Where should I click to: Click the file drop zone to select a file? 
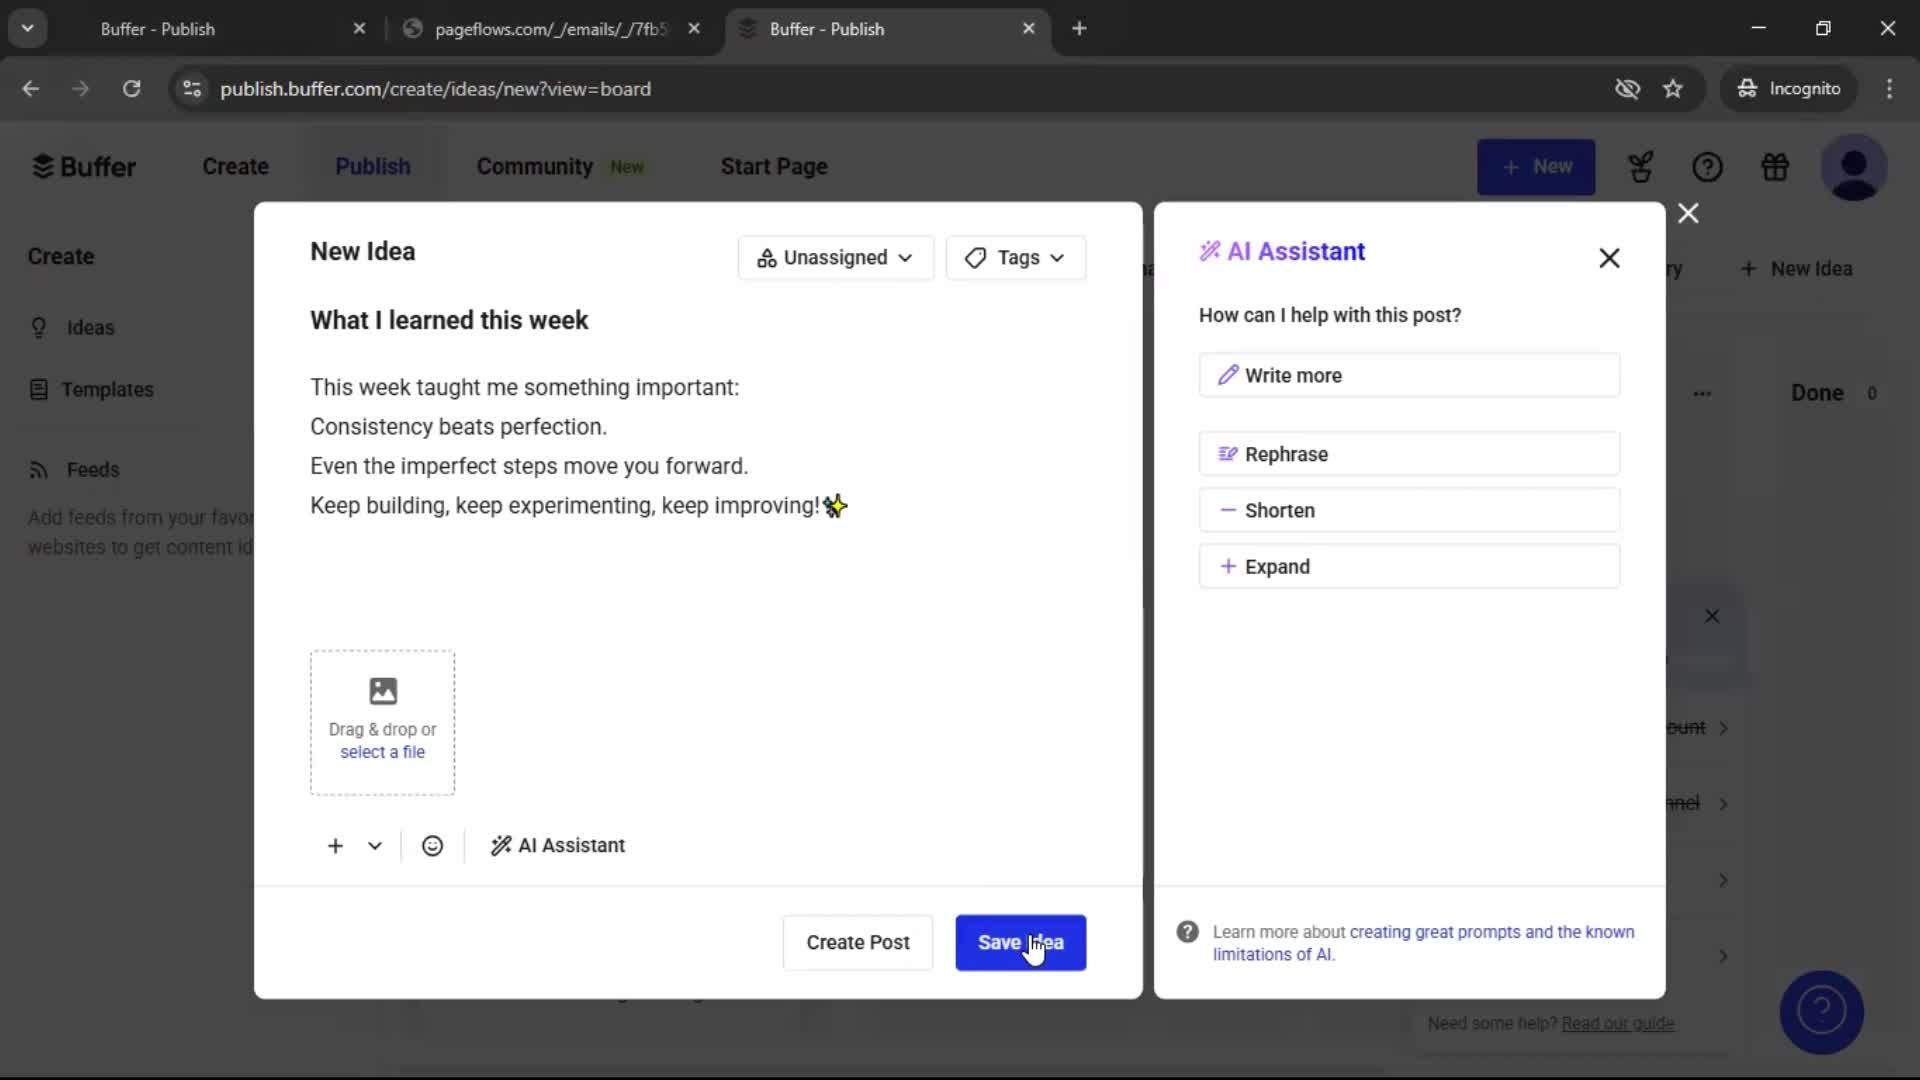382,722
